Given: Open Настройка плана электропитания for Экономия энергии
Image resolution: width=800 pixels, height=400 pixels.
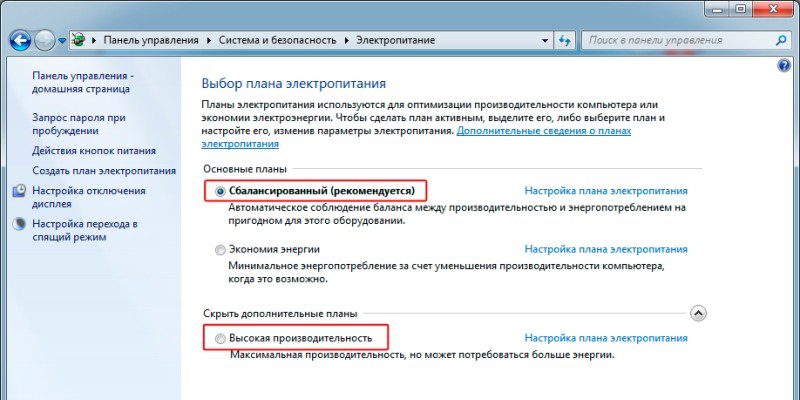Looking at the screenshot, I should [606, 249].
